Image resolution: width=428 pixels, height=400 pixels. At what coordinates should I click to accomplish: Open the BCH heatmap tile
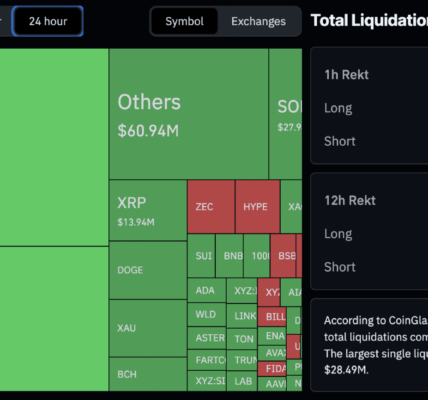[148, 374]
